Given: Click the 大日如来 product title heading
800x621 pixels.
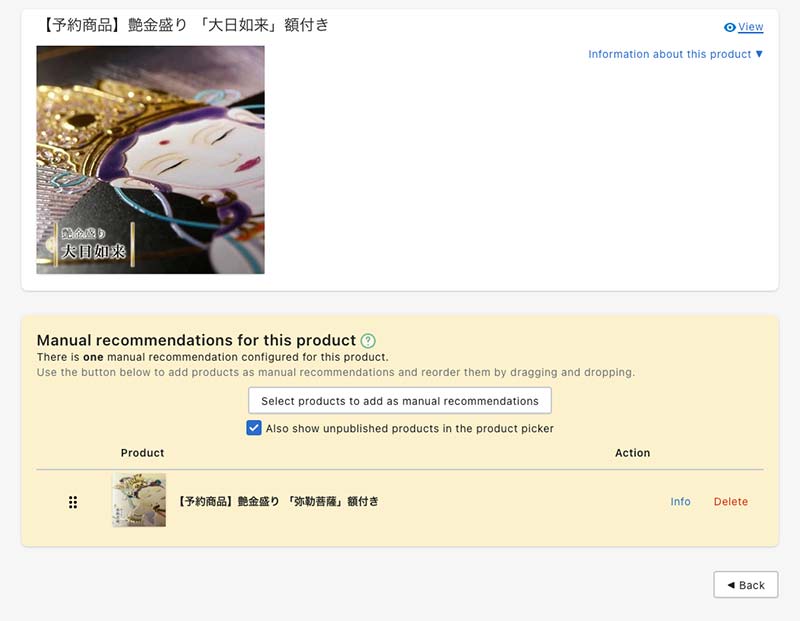Looking at the screenshot, I should [x=184, y=24].
